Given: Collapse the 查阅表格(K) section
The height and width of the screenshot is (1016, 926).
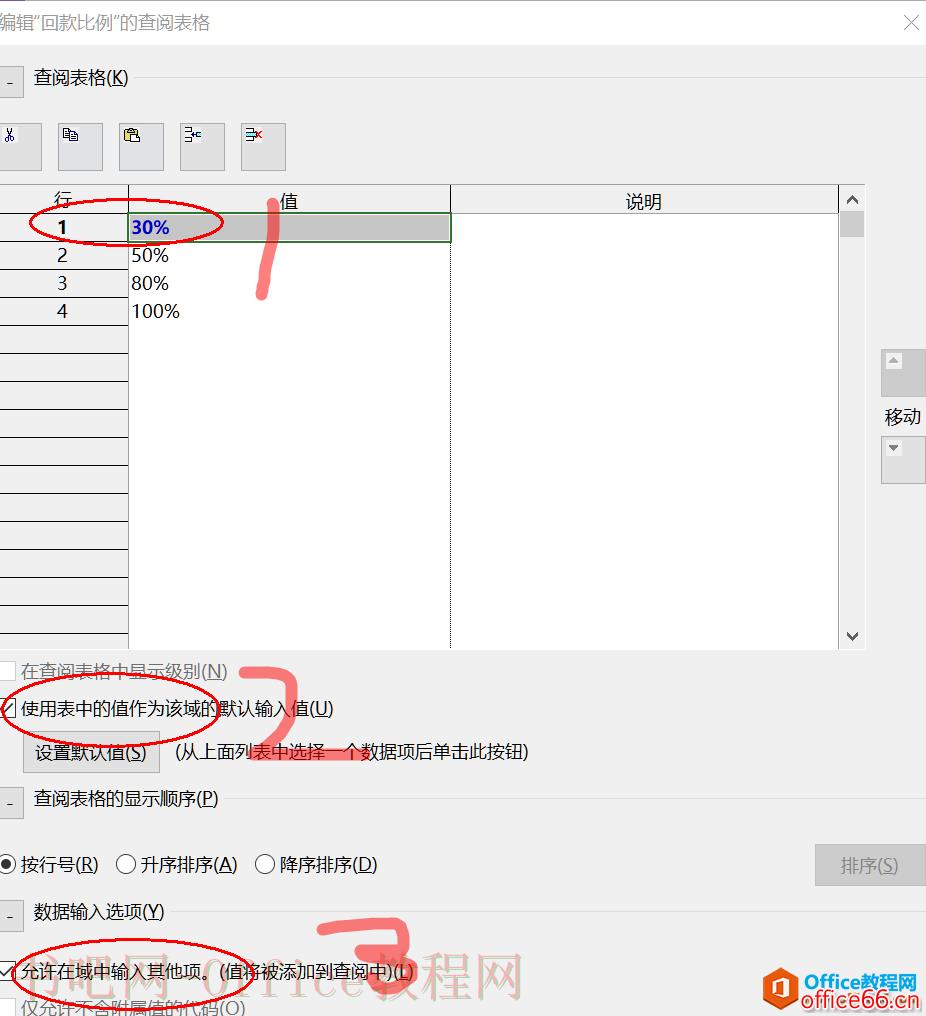Looking at the screenshot, I should pyautogui.click(x=10, y=82).
